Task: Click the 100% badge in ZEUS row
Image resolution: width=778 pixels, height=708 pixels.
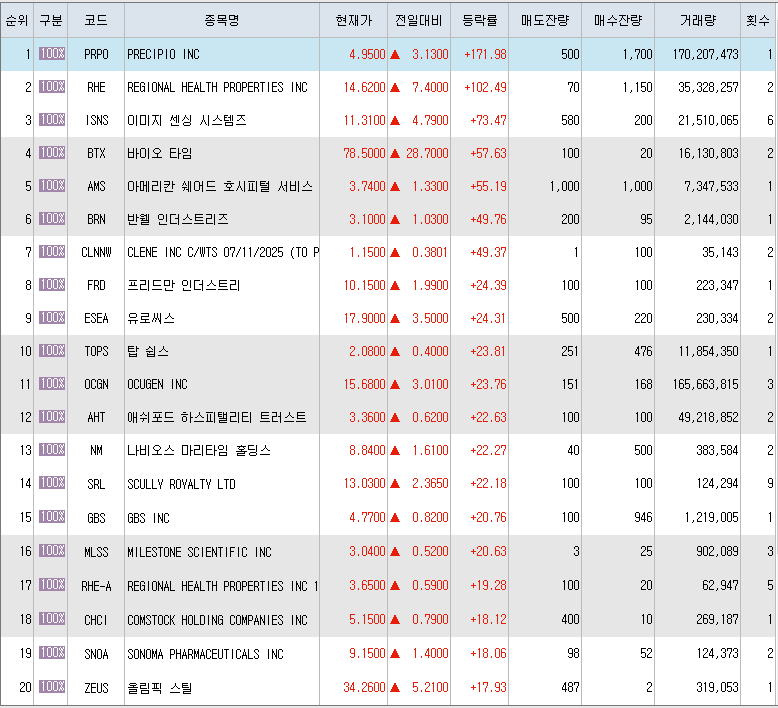Action: 52,687
